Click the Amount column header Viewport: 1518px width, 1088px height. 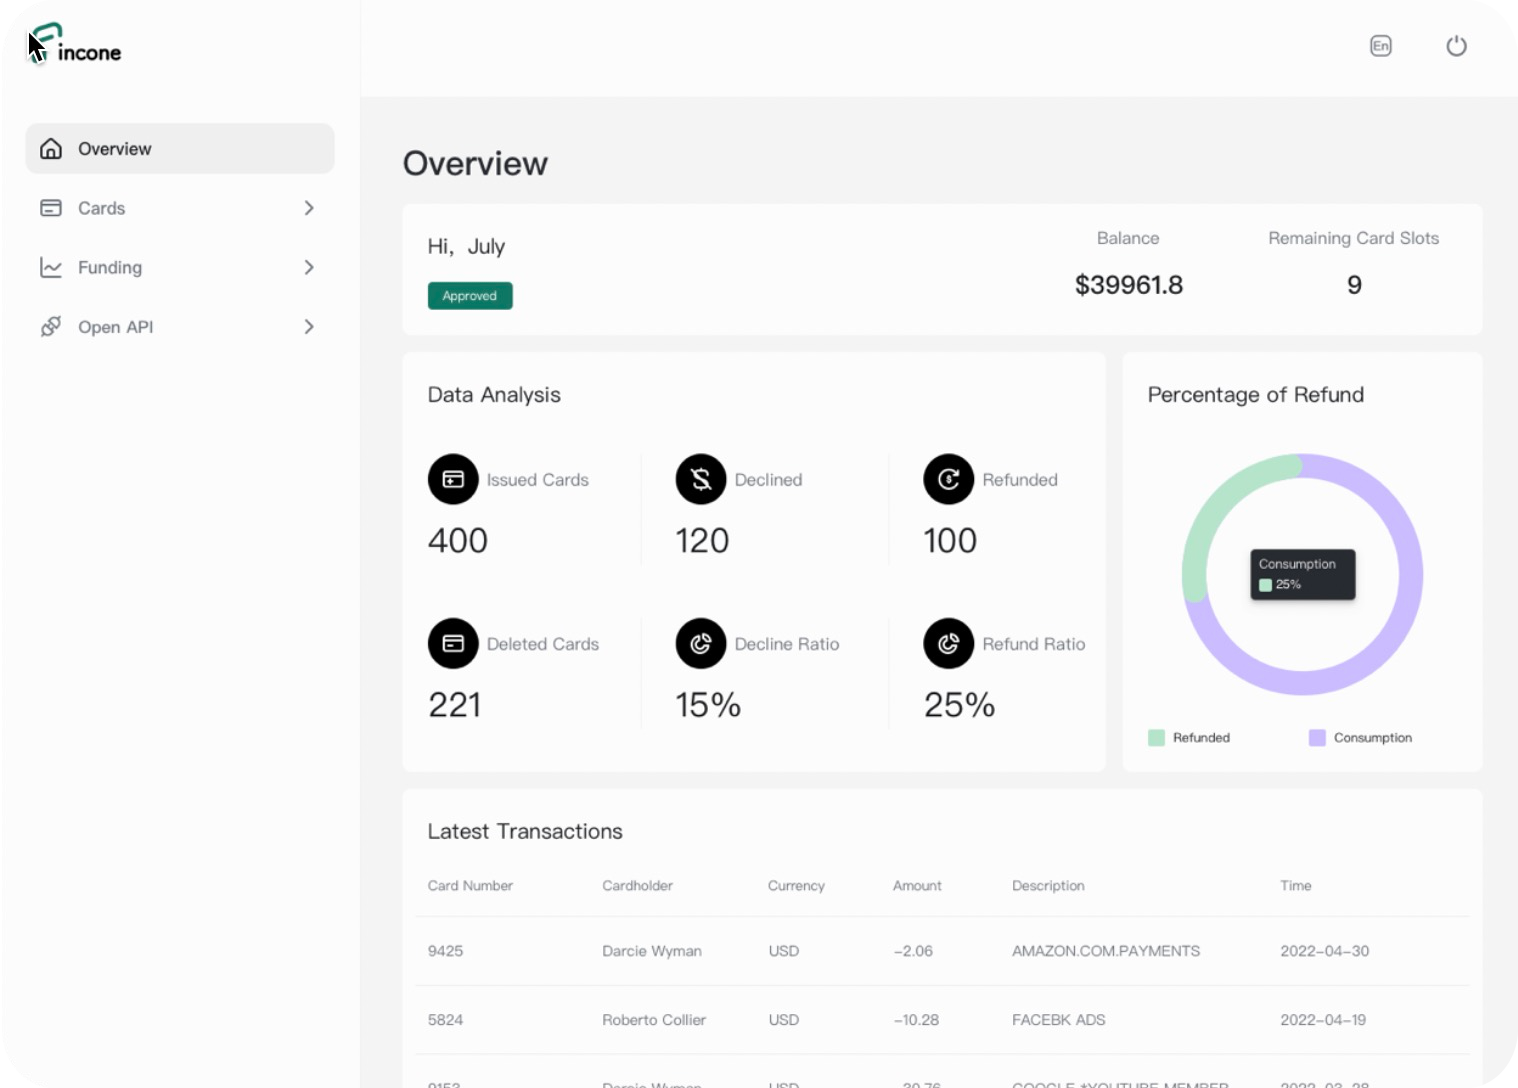(x=917, y=886)
